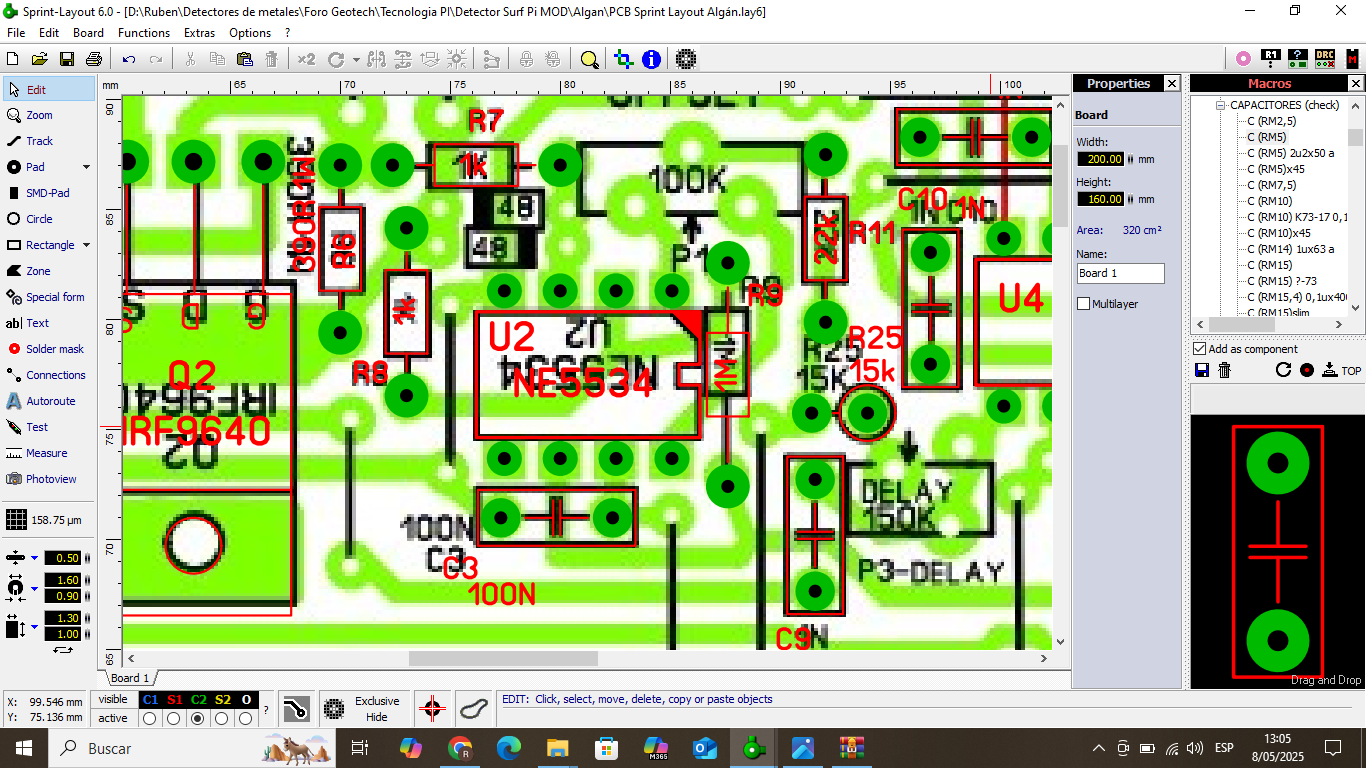Click the red record dot icon under Macros
The width and height of the screenshot is (1366, 768).
pyautogui.click(x=1307, y=371)
